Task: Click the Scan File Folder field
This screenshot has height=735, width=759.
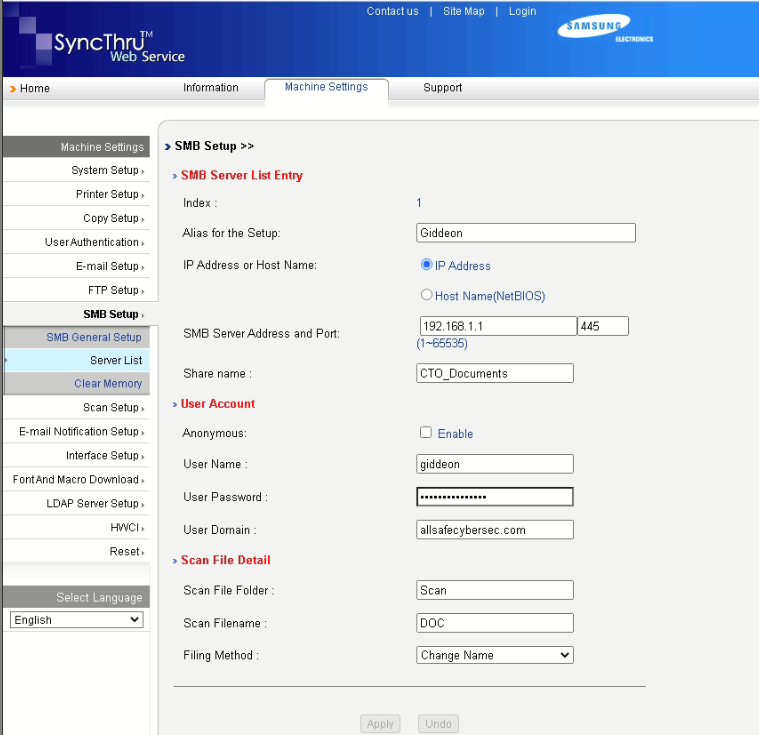Action: pos(495,590)
